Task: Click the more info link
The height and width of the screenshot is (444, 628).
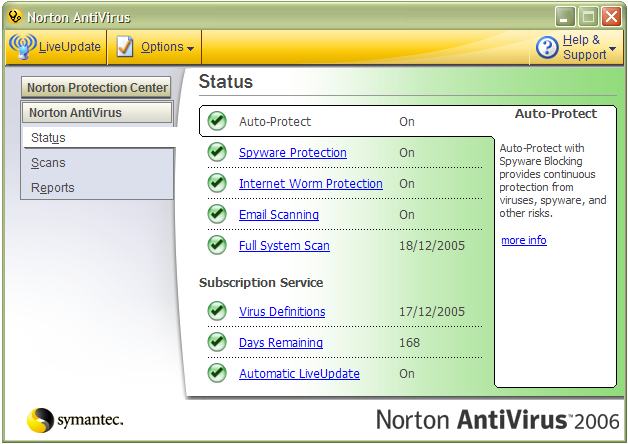Action: [x=524, y=240]
